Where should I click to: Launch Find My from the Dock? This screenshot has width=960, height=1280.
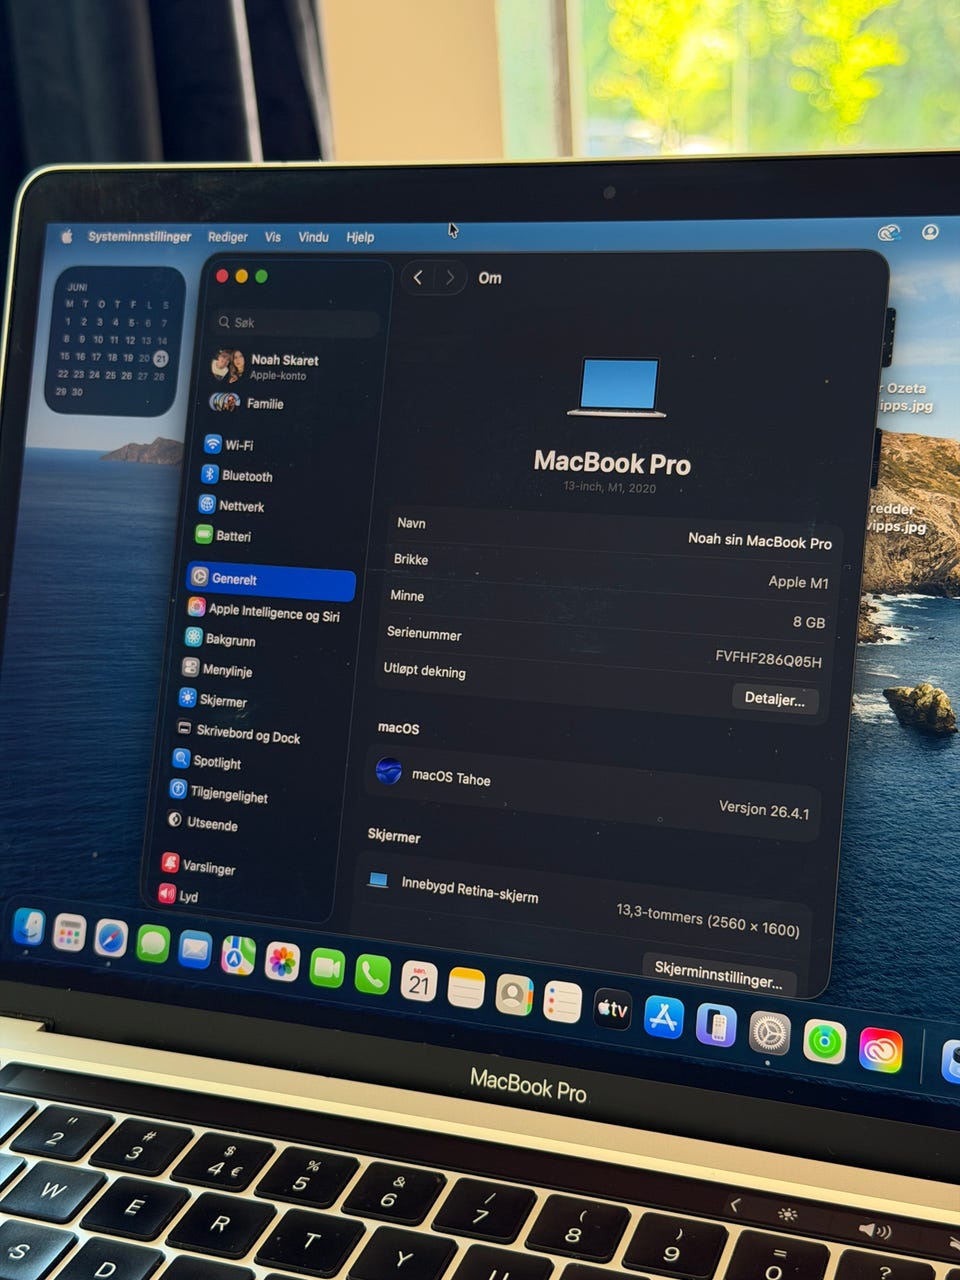point(824,1042)
